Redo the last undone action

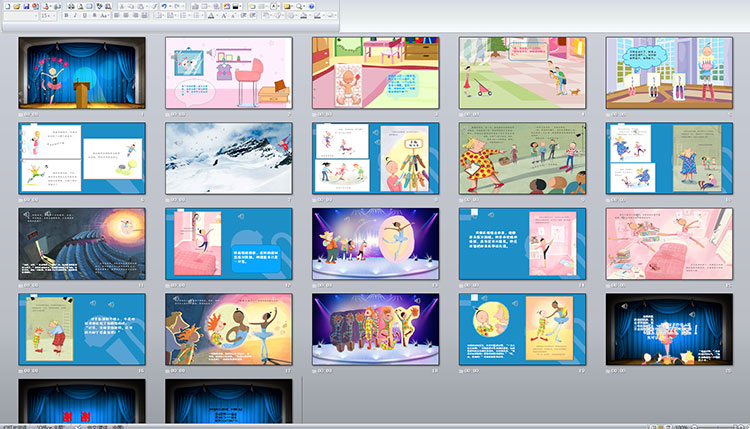(176, 6)
